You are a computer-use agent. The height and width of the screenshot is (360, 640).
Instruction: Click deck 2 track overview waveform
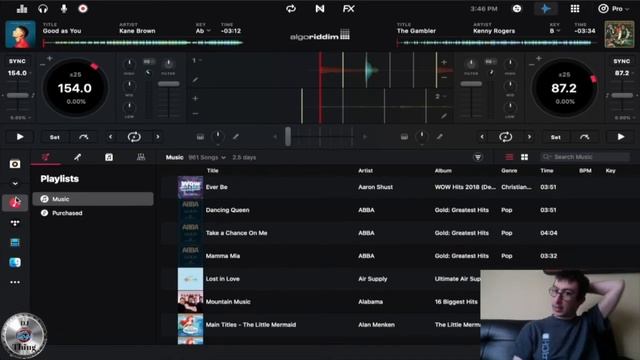coord(496,42)
